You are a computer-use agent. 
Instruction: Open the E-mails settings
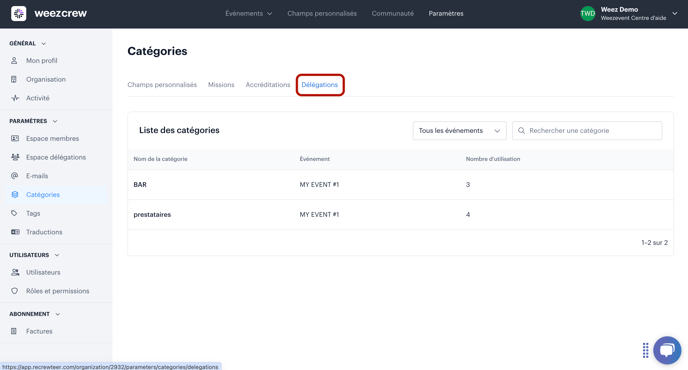point(37,176)
